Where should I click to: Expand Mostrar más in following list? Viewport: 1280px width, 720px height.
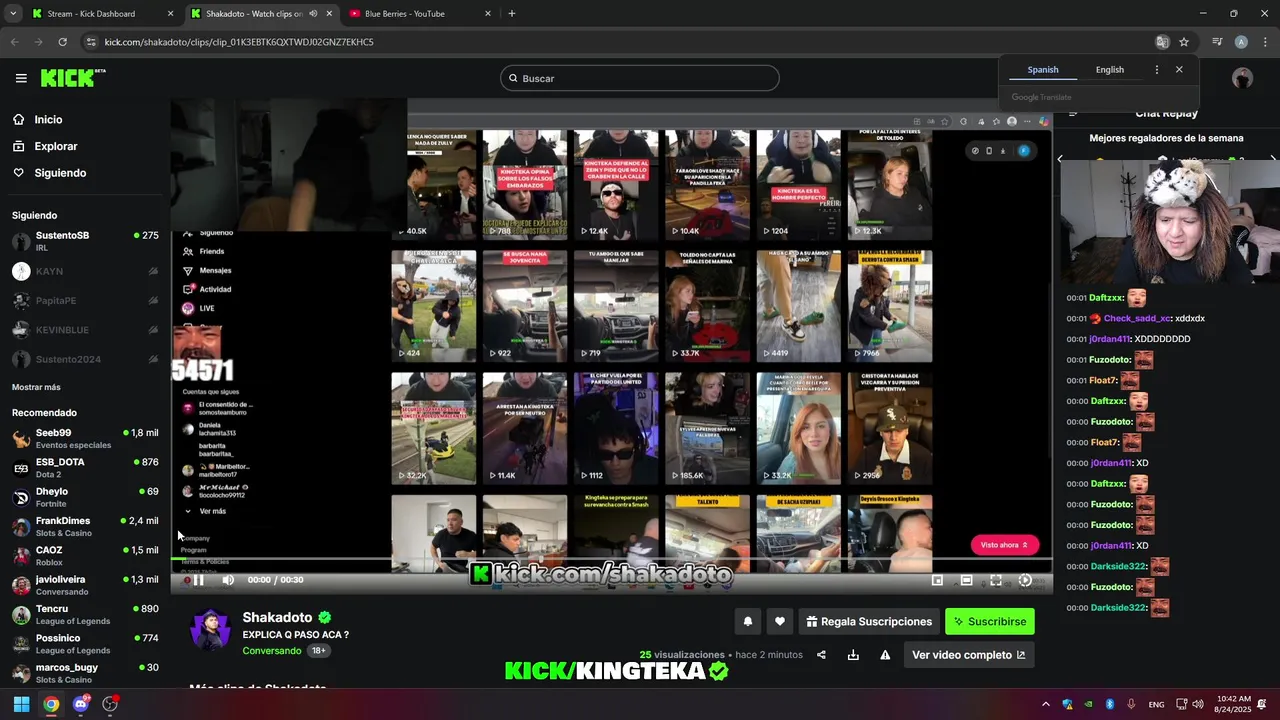36,387
